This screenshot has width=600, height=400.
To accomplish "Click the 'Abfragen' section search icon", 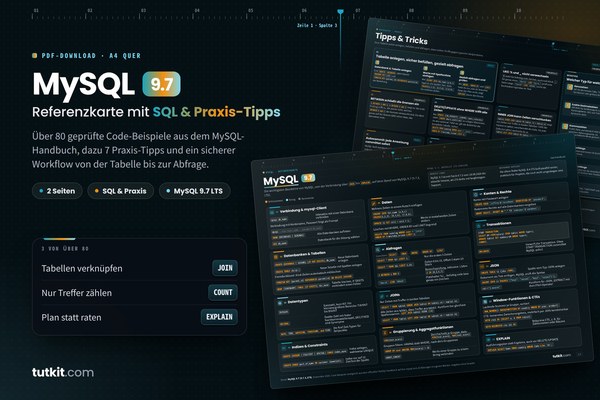I will (378, 250).
